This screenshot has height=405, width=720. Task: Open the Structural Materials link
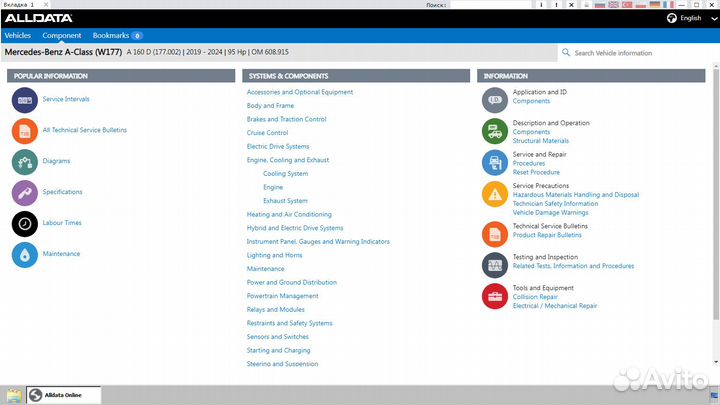pos(541,141)
